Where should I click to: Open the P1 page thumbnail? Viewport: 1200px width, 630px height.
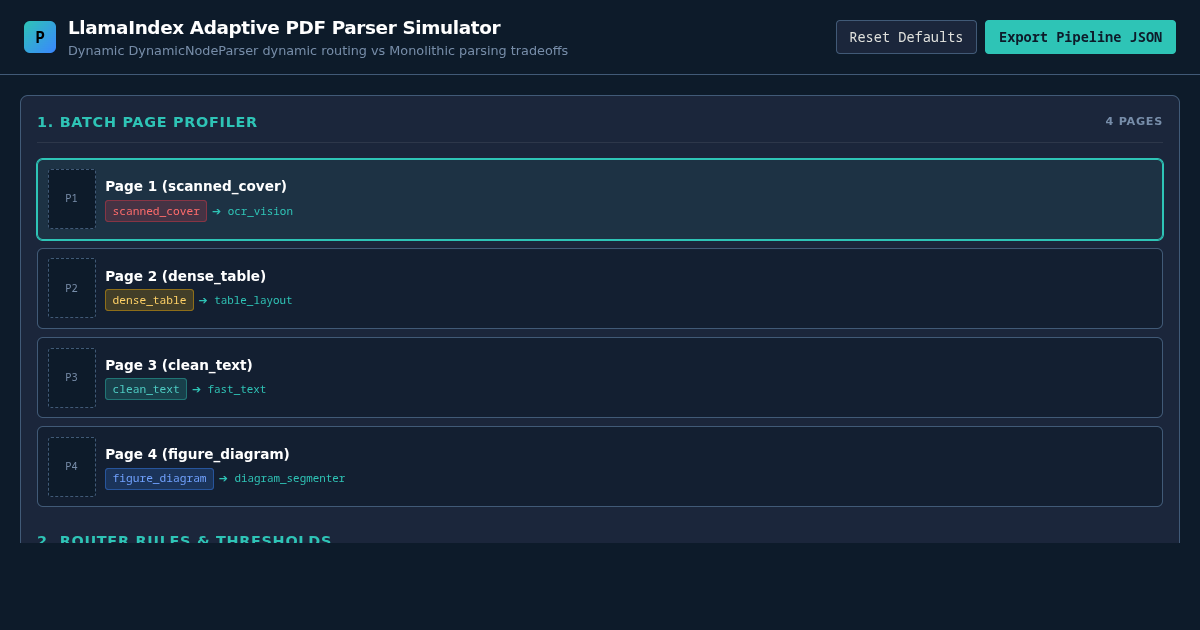(x=72, y=199)
